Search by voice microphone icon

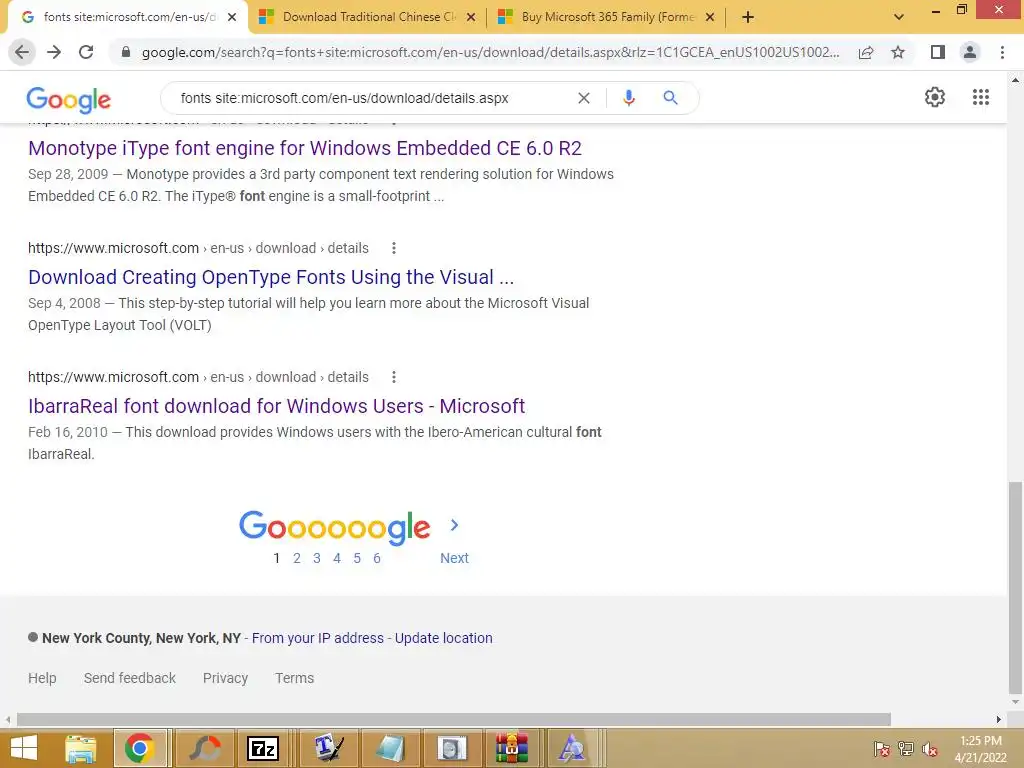628,98
